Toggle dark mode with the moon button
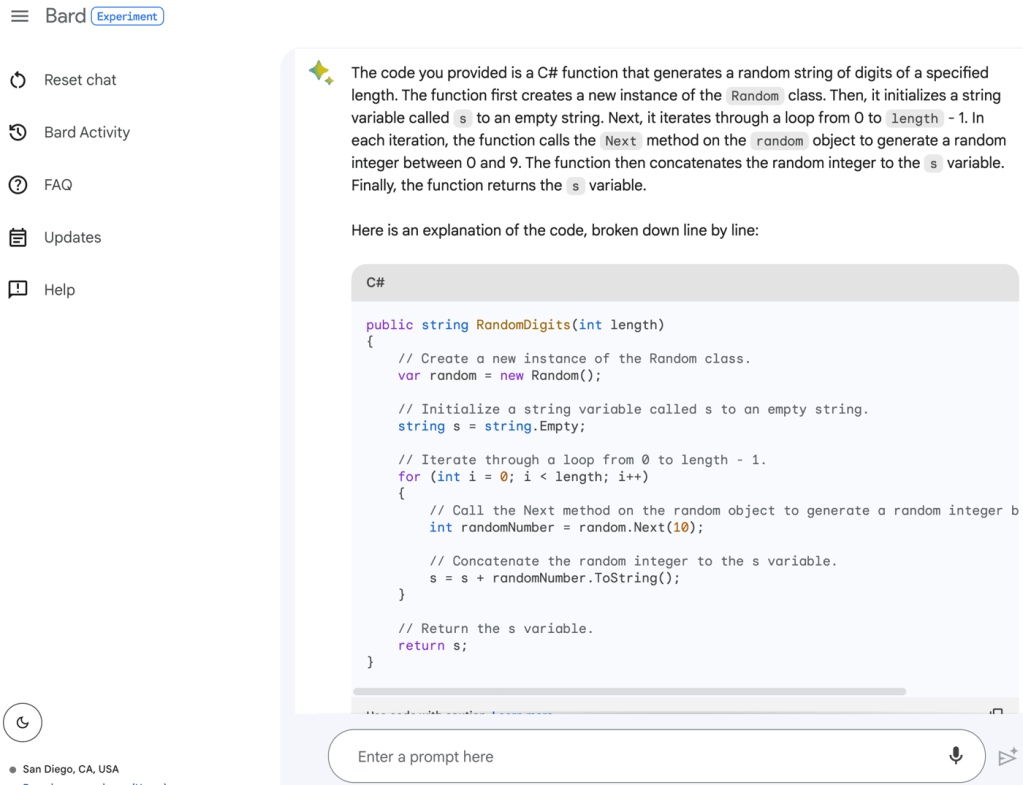This screenshot has width=1023, height=785. [23, 722]
